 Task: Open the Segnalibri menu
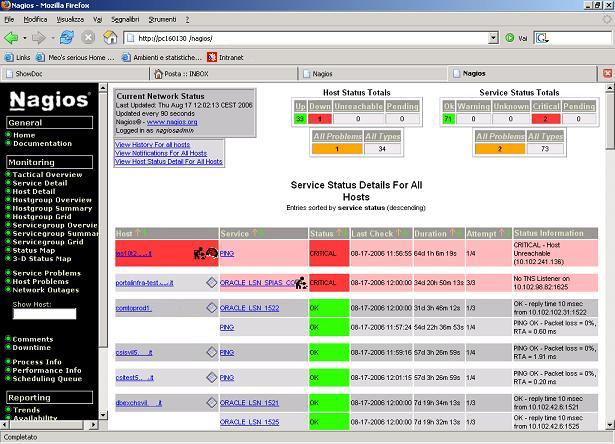[x=125, y=19]
